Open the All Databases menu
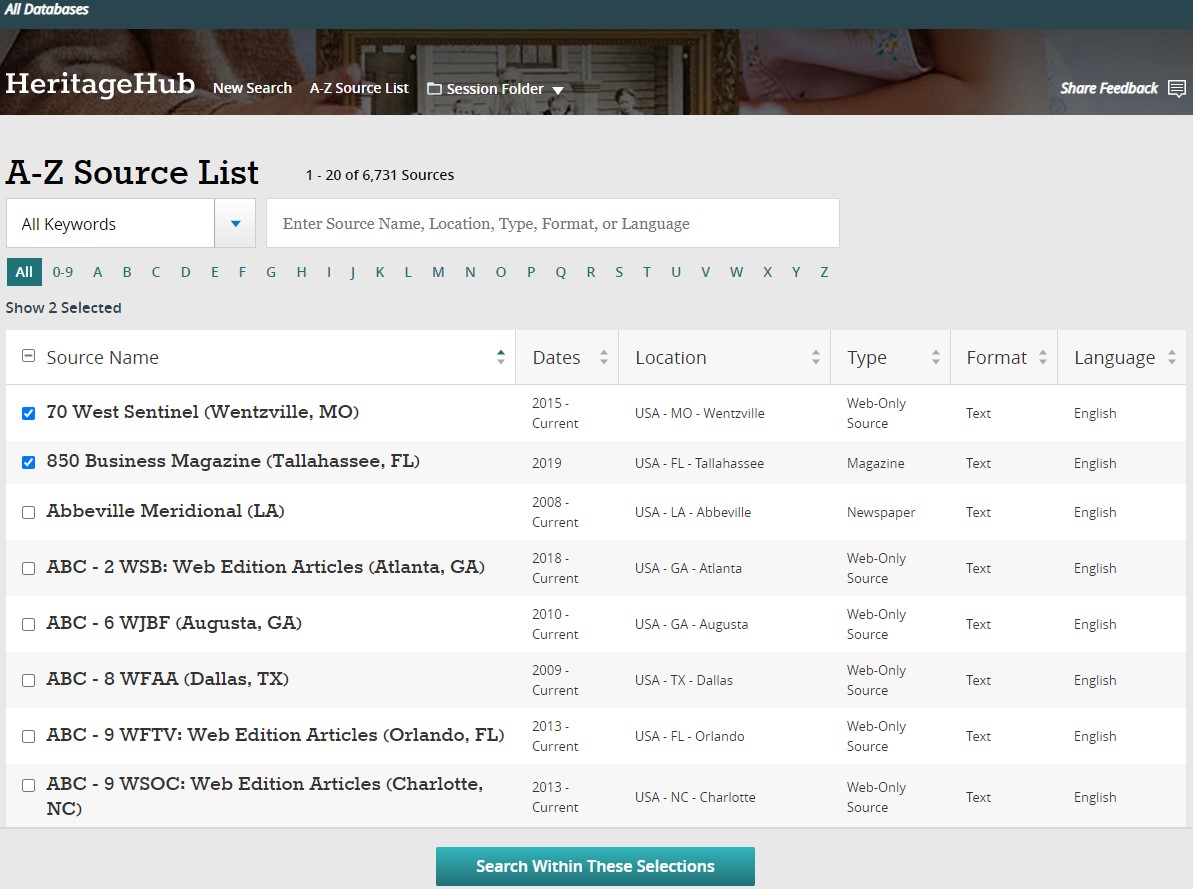 [47, 9]
